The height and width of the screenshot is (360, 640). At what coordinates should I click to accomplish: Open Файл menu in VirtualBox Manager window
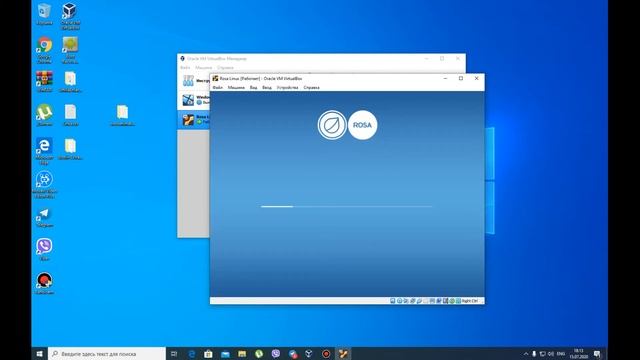coord(185,67)
